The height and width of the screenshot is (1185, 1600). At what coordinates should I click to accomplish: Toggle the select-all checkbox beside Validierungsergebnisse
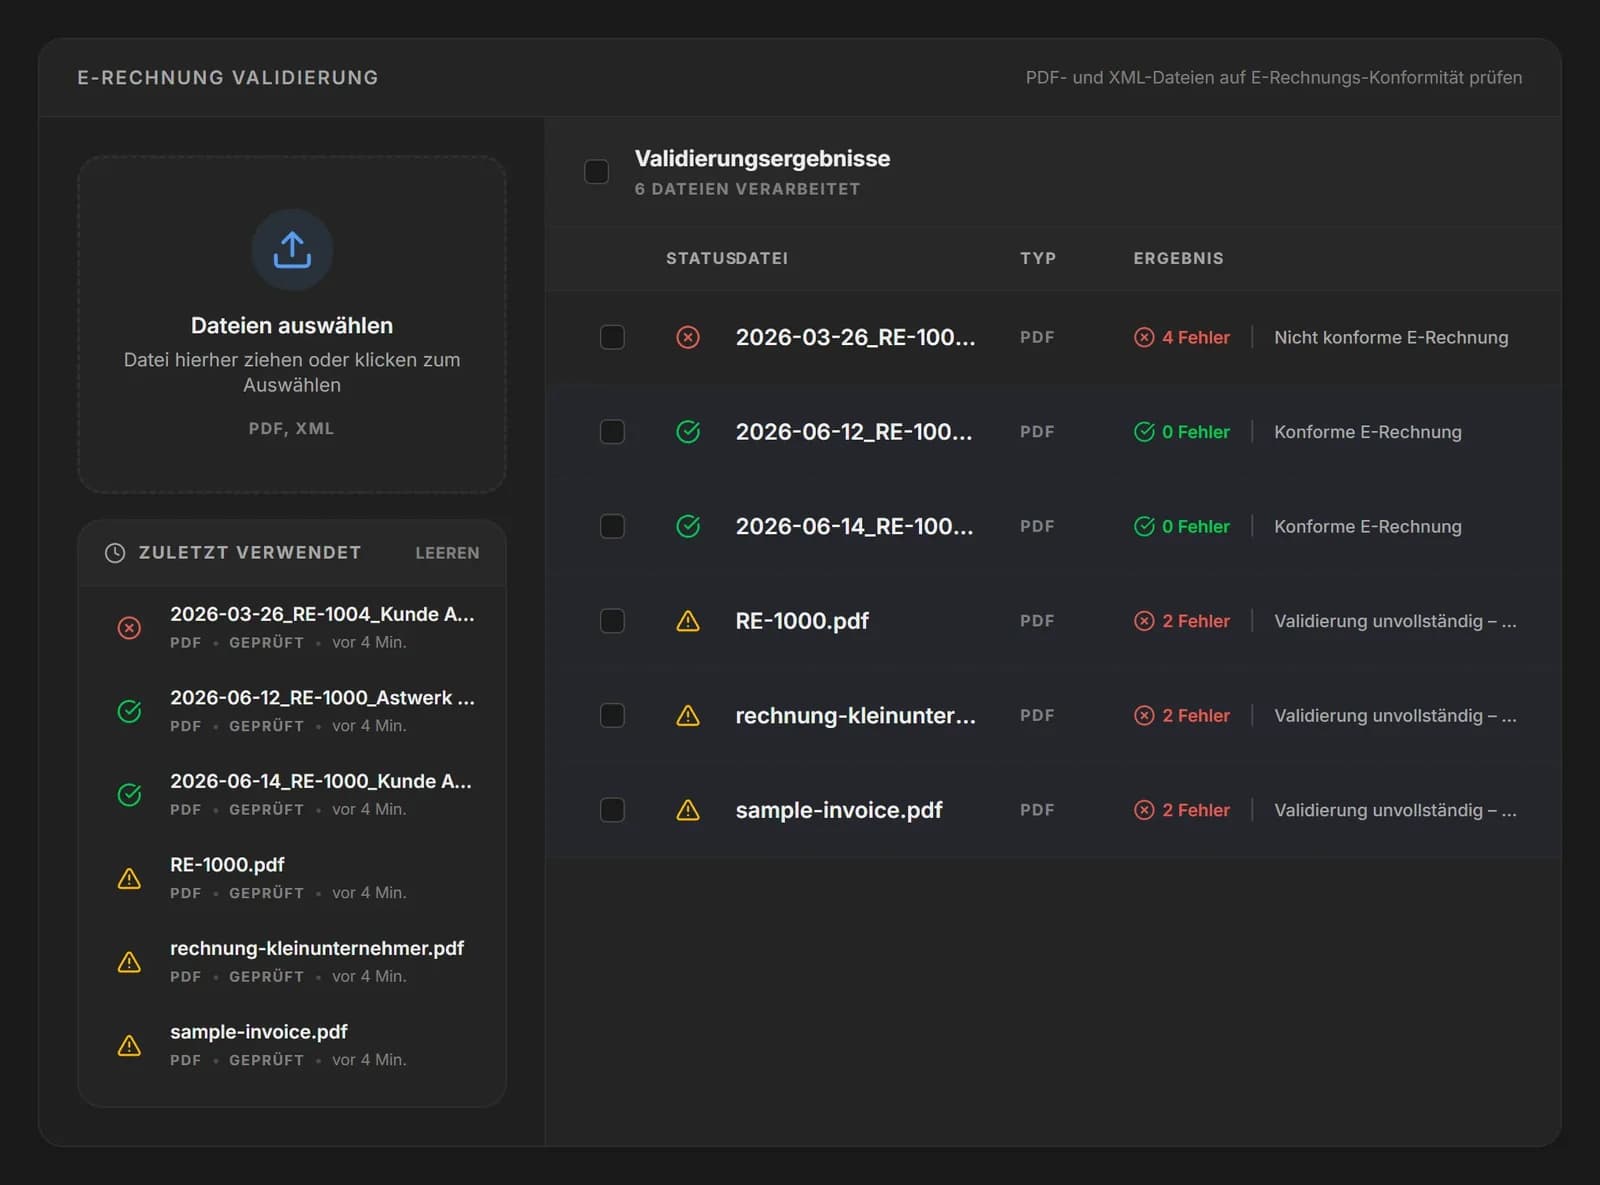pos(597,172)
